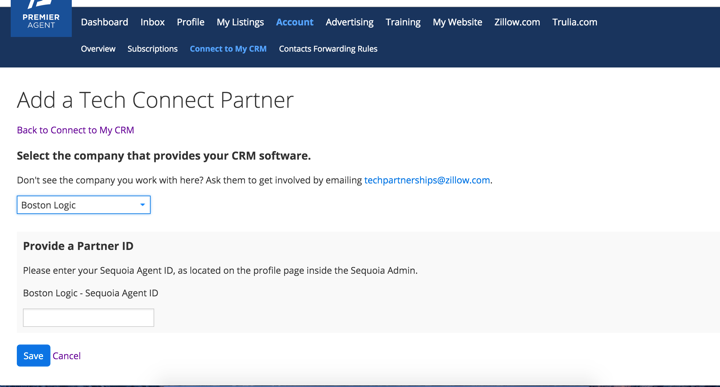Switch to the Overview sub-tab

click(98, 49)
